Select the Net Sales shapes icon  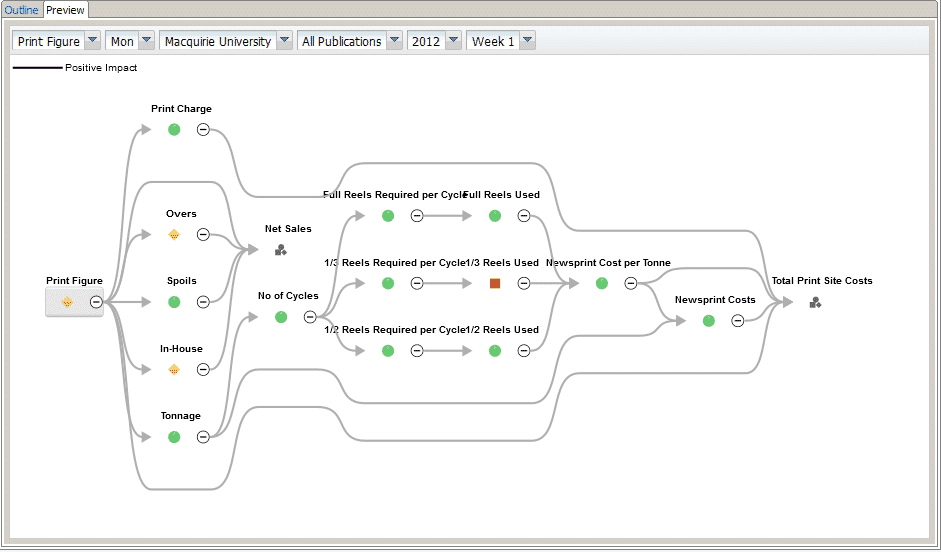tap(281, 250)
